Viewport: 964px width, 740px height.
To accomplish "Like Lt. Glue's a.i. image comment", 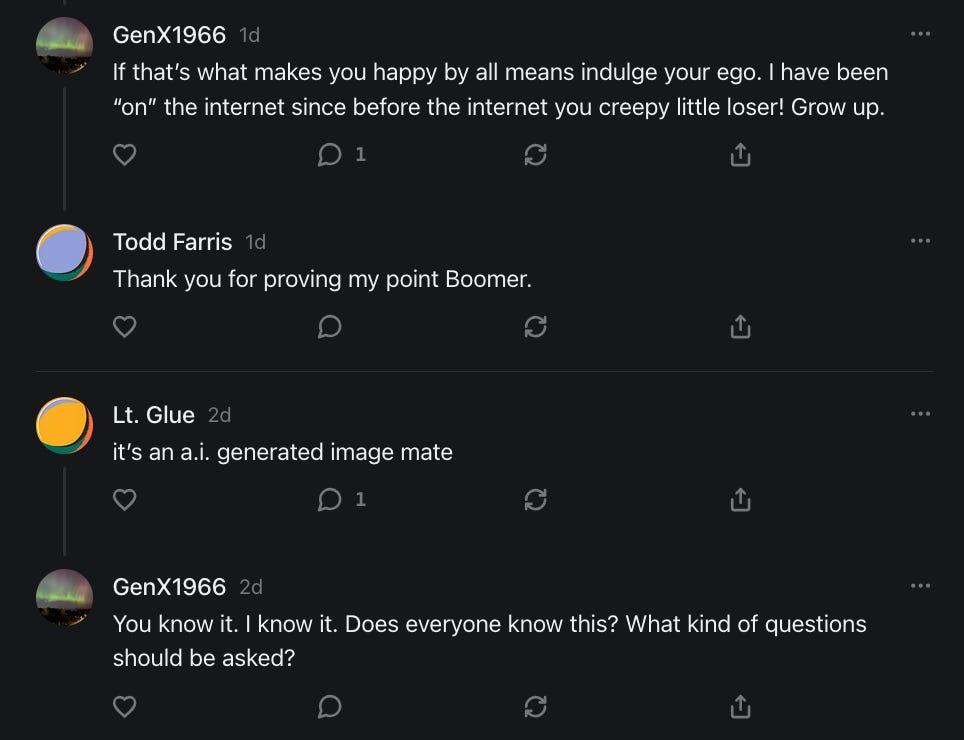I will 124,499.
